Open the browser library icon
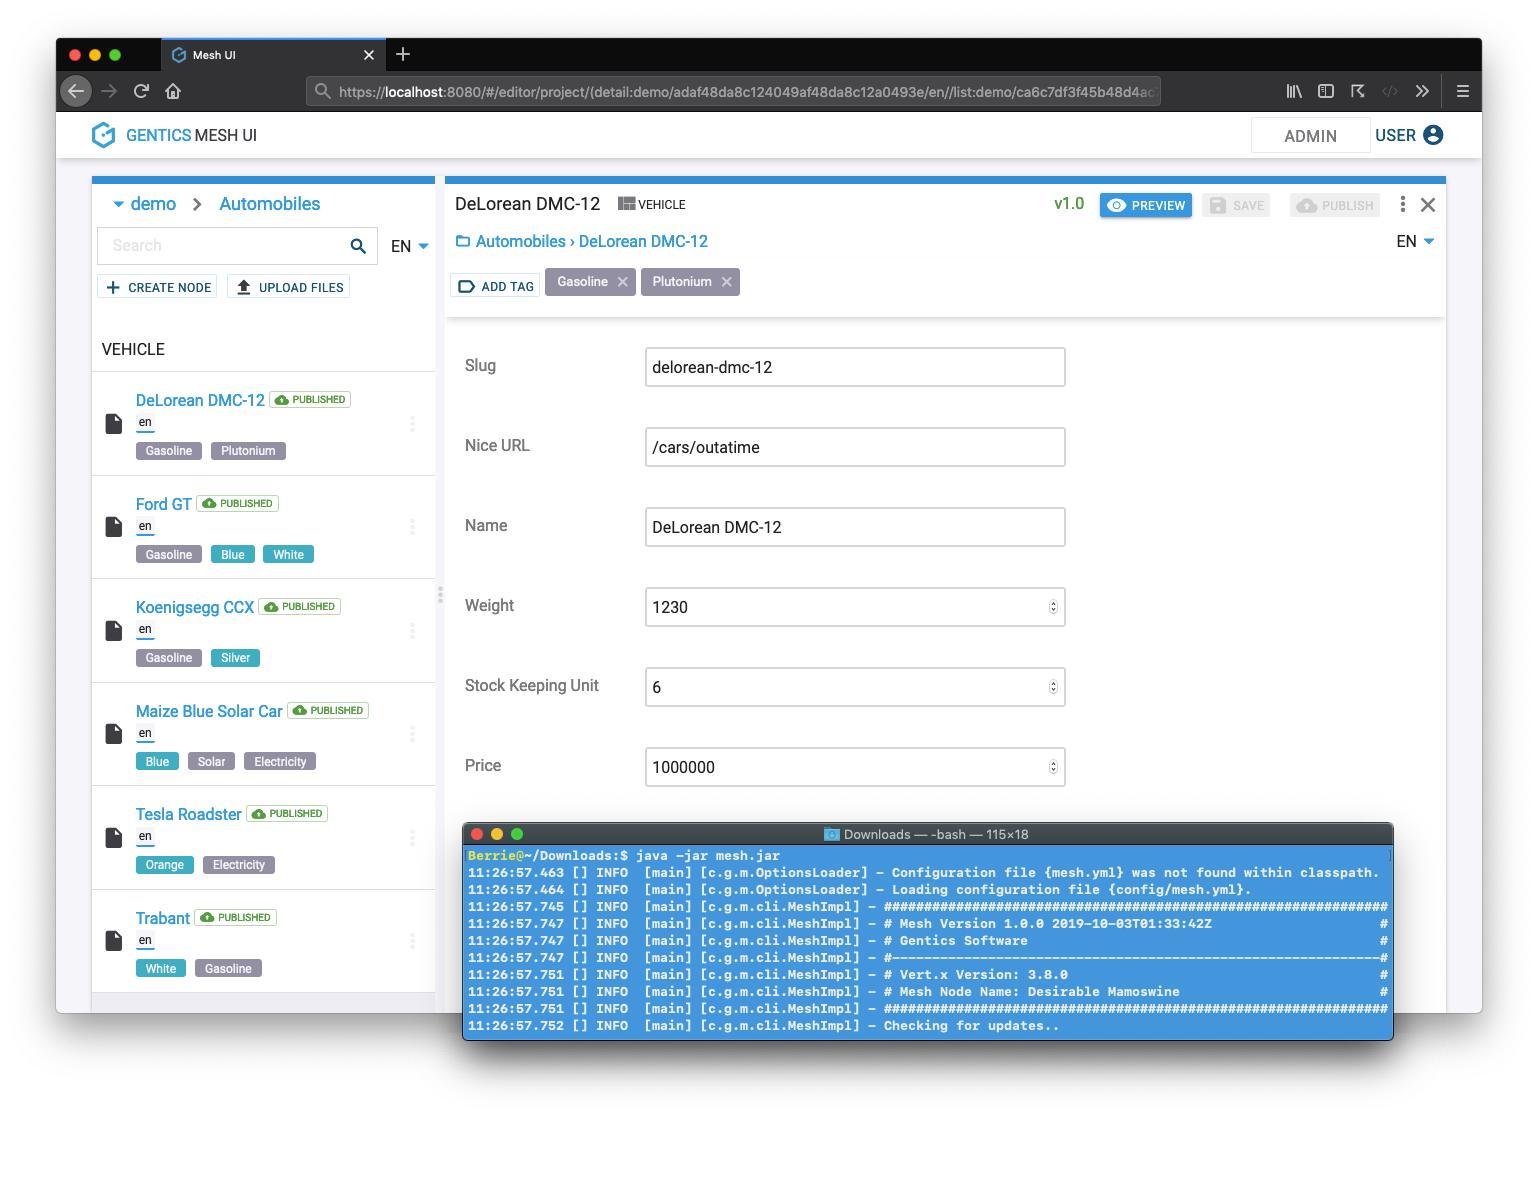Image resolution: width=1538 pixels, height=1187 pixels. coord(1294,91)
